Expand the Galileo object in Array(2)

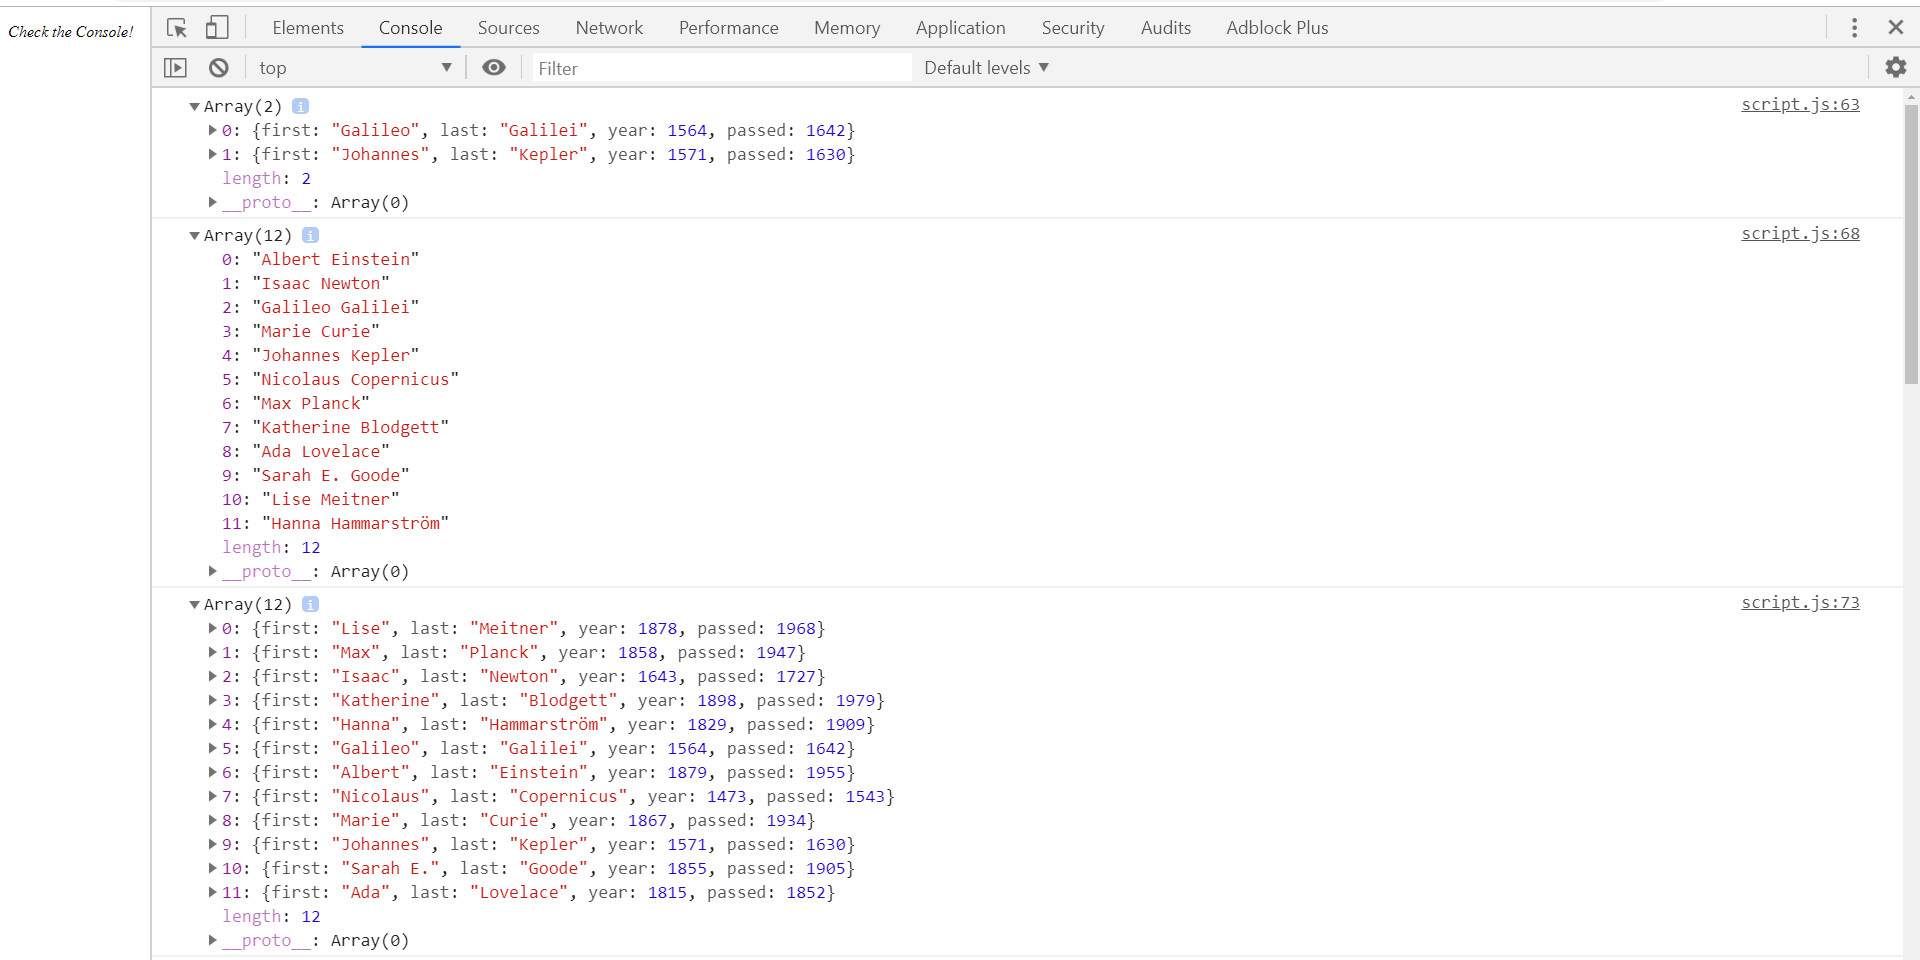click(212, 130)
